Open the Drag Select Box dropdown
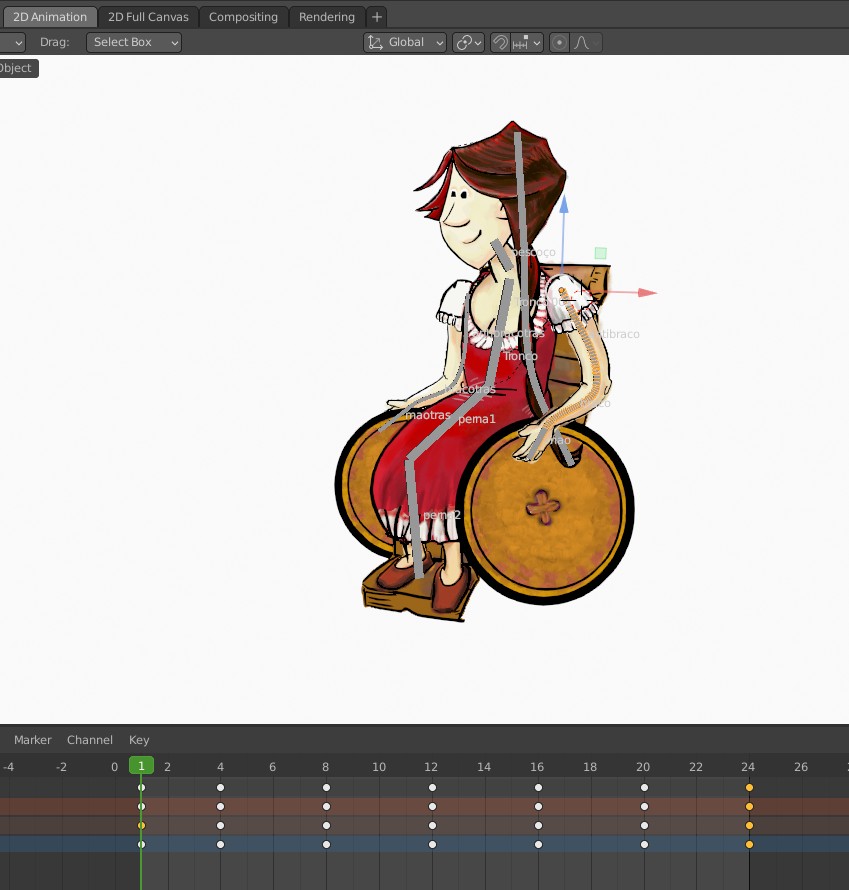This screenshot has width=849, height=890. click(x=134, y=43)
